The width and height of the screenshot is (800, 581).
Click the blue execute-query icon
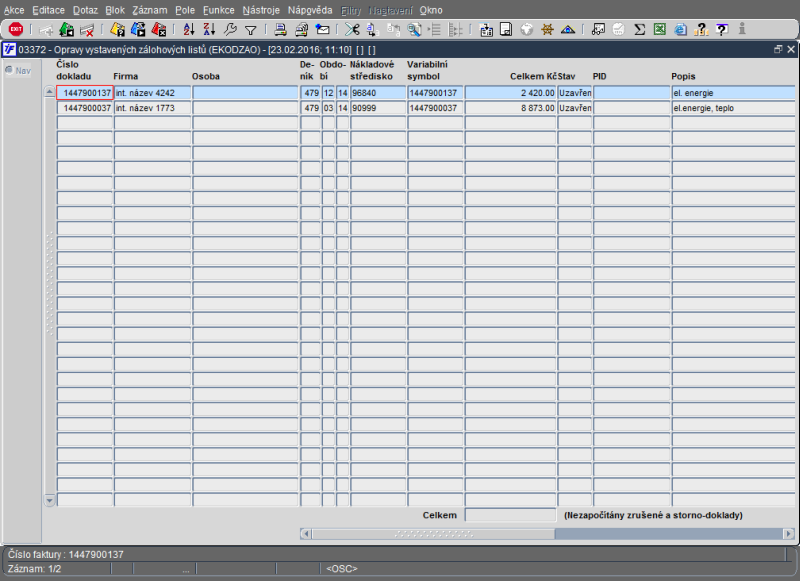coord(138,30)
